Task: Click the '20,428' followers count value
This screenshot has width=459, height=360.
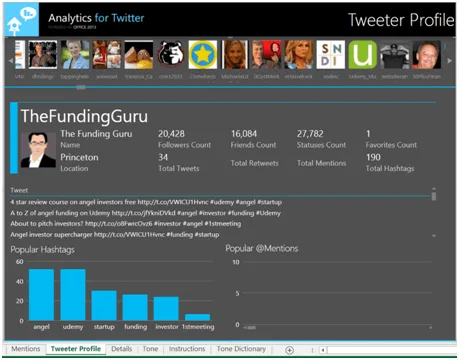Action: pyautogui.click(x=171, y=134)
